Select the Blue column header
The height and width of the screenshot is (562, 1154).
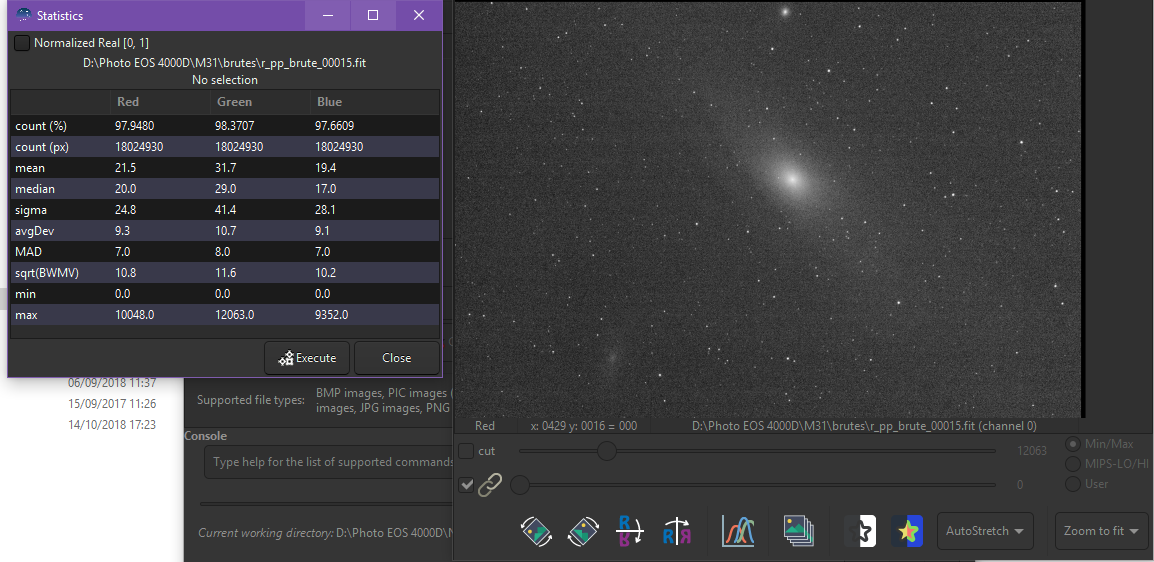[329, 102]
